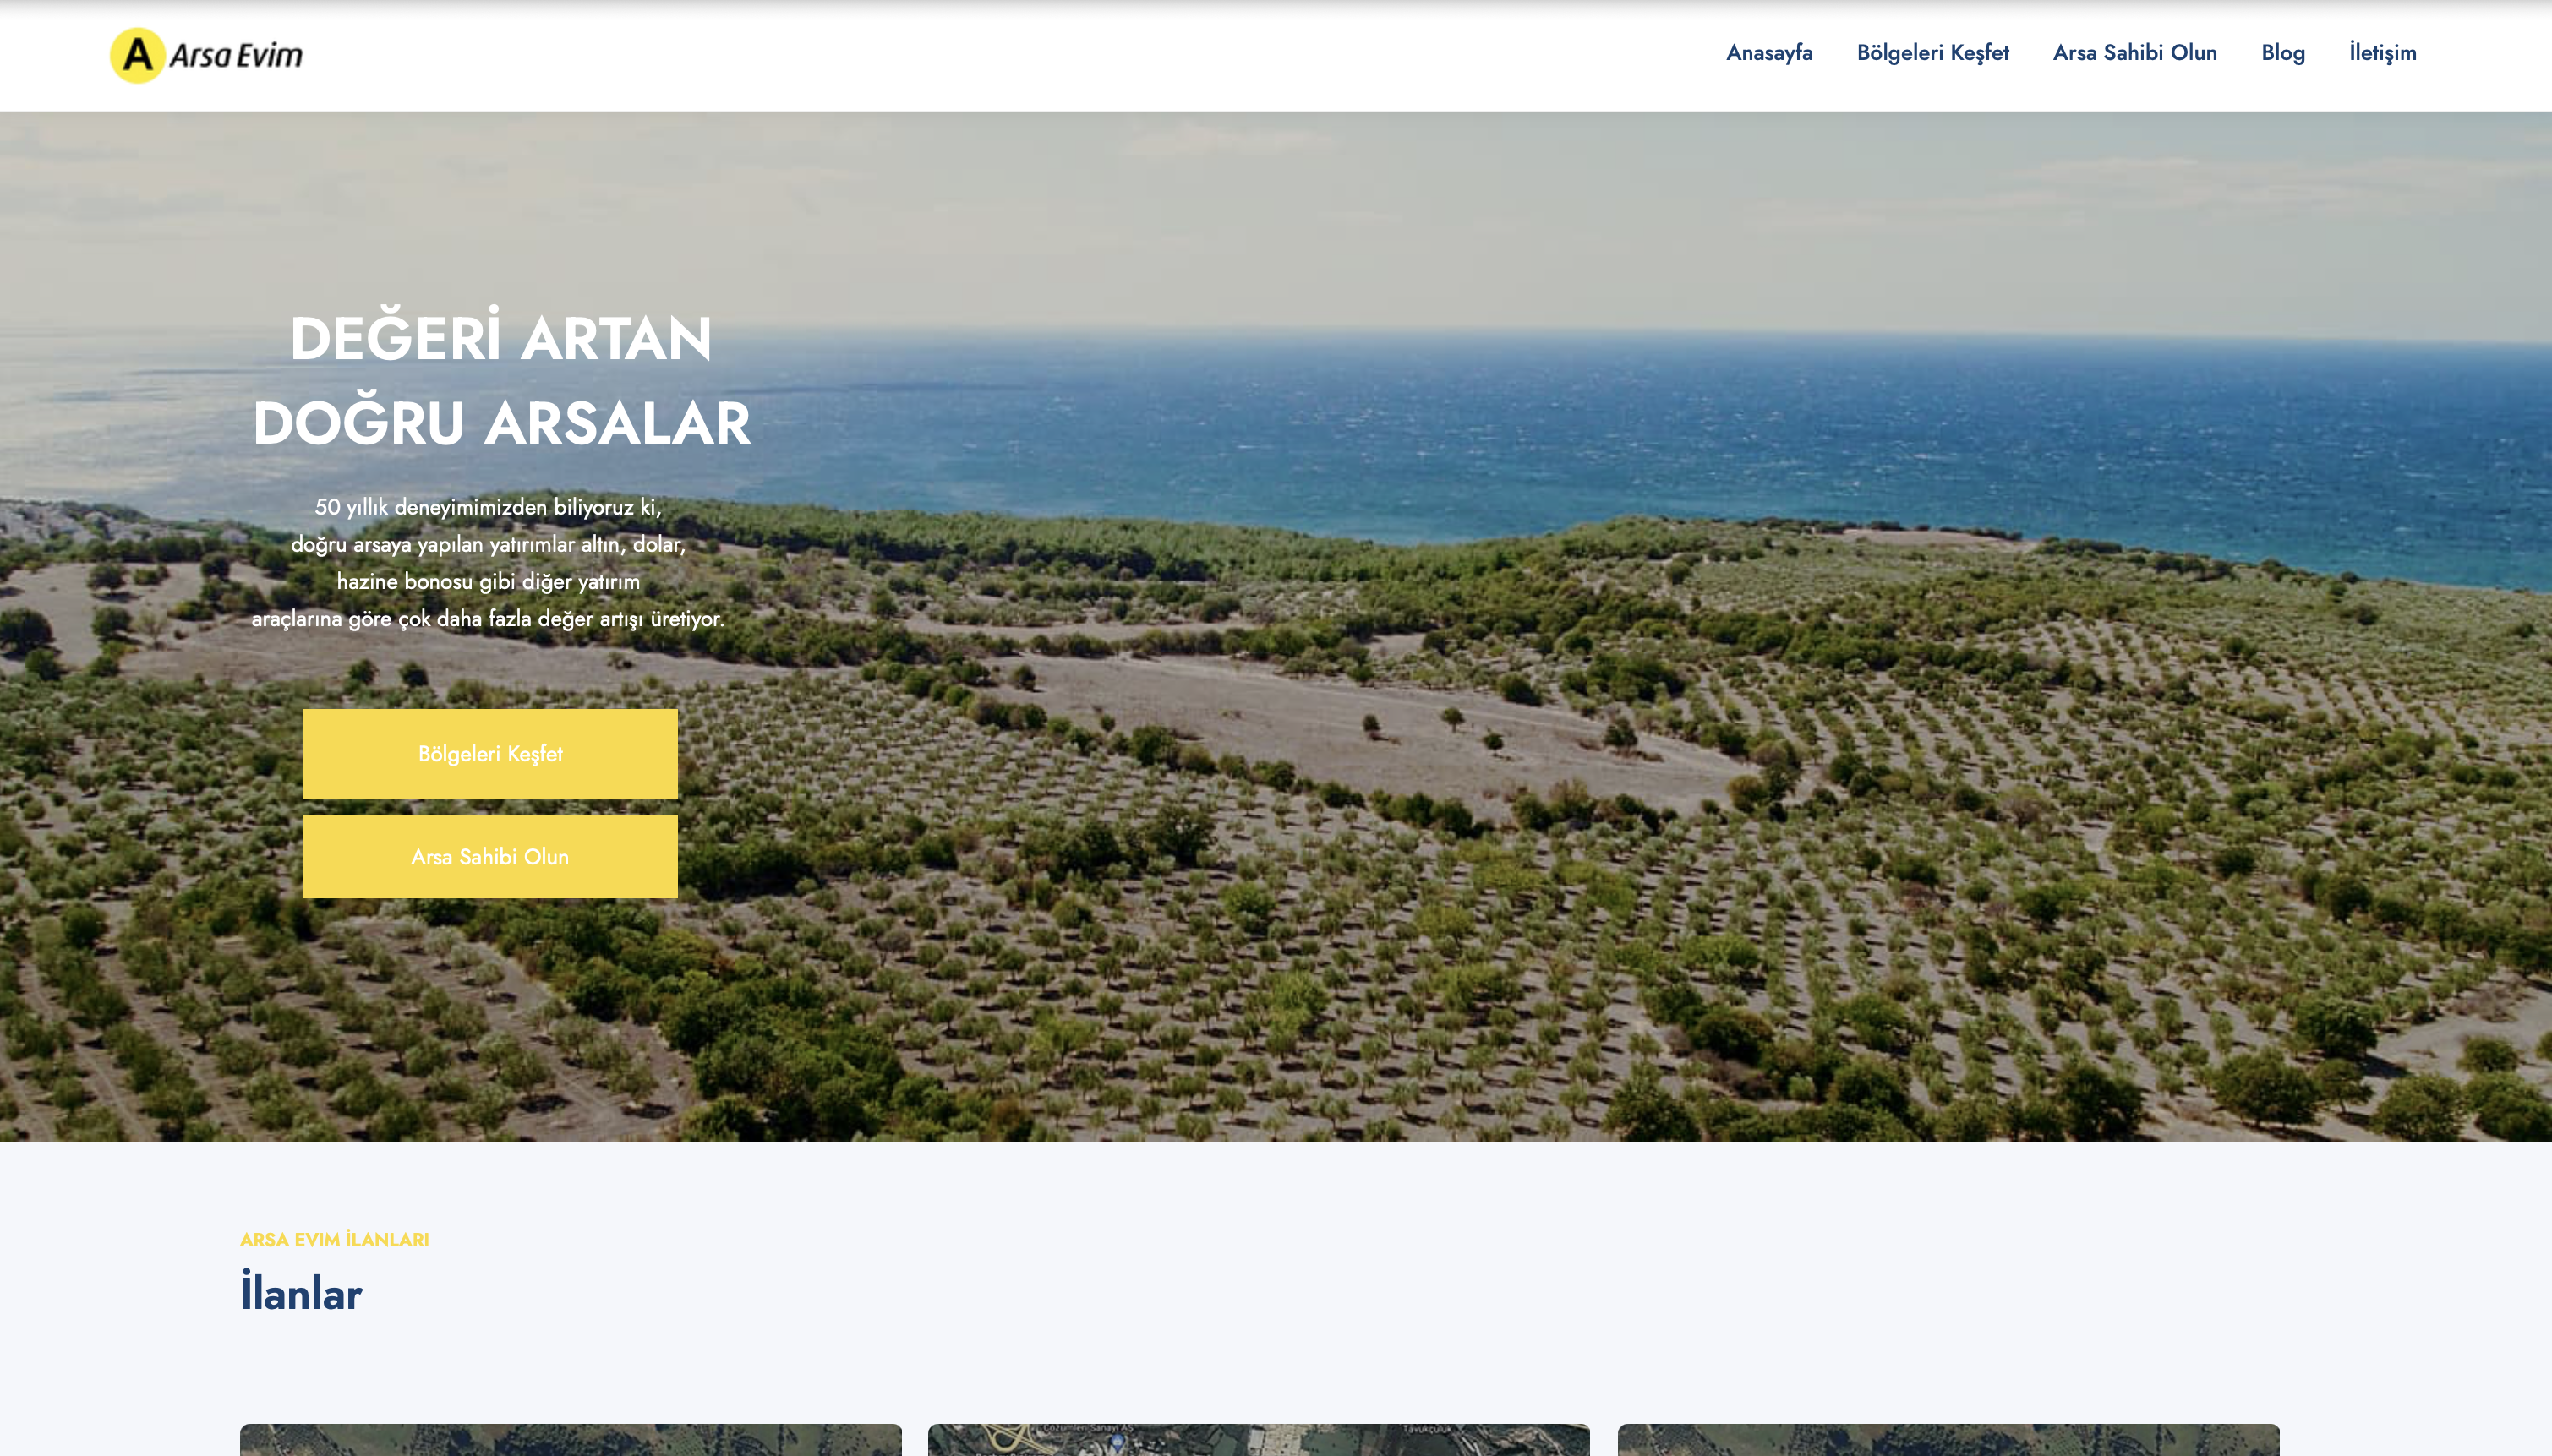This screenshot has width=2552, height=1456.
Task: Click the word altın in the hero description
Action: [600, 545]
